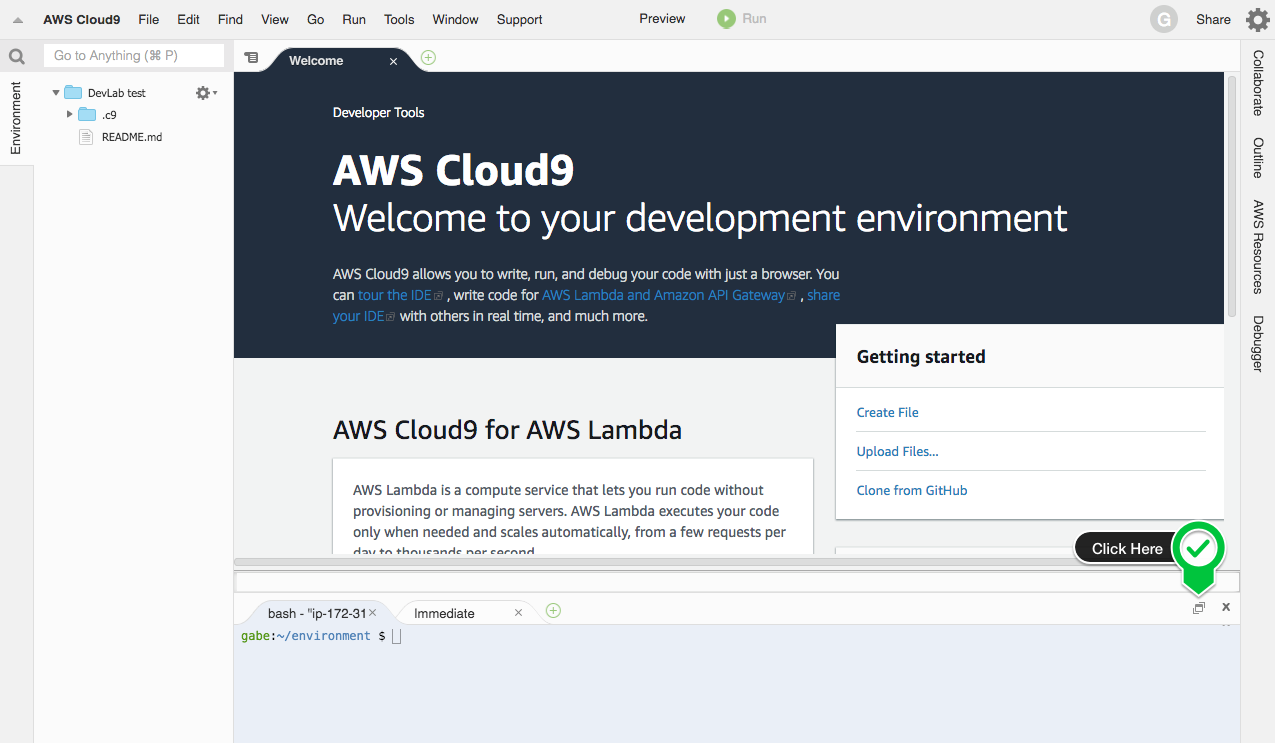Screen dimensions: 1275x743
Task: Open the Edit menu
Action: coord(188,19)
